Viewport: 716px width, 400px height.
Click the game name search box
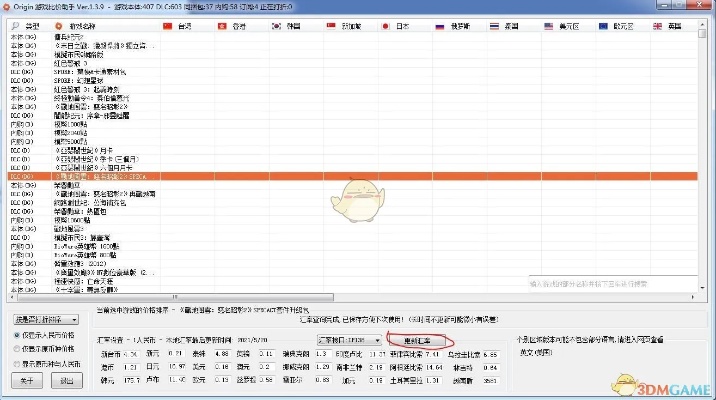click(613, 284)
